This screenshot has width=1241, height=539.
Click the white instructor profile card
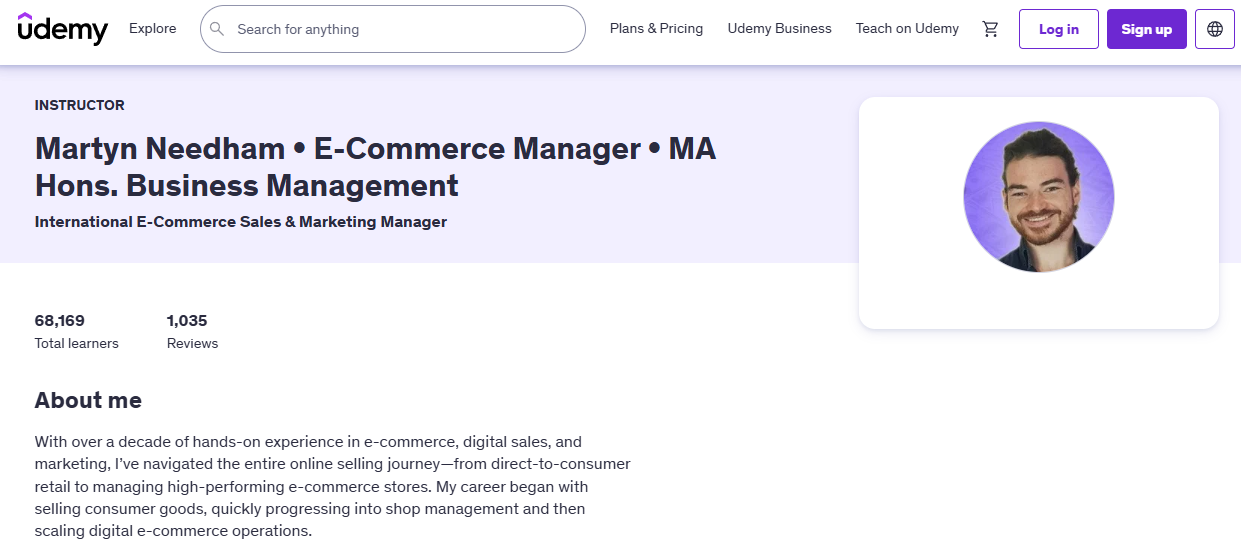coord(1039,213)
